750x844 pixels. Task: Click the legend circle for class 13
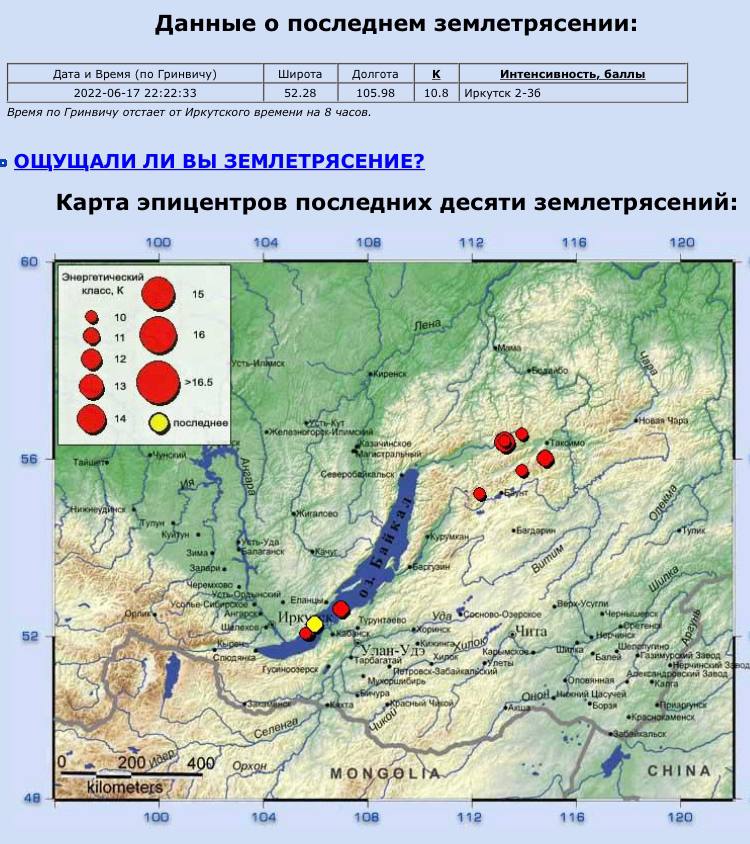(x=92, y=386)
